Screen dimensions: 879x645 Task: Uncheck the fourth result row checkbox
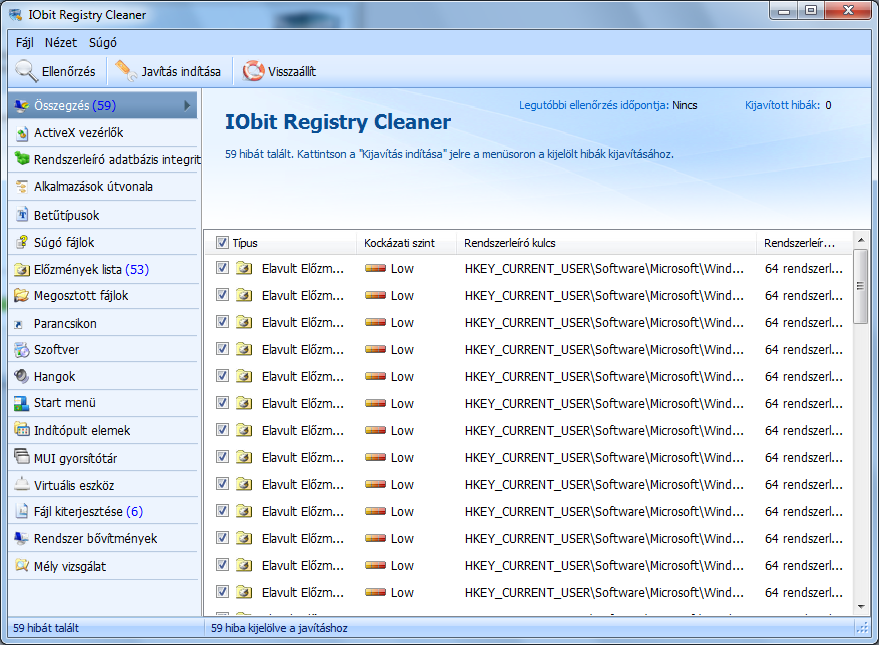[x=222, y=349]
